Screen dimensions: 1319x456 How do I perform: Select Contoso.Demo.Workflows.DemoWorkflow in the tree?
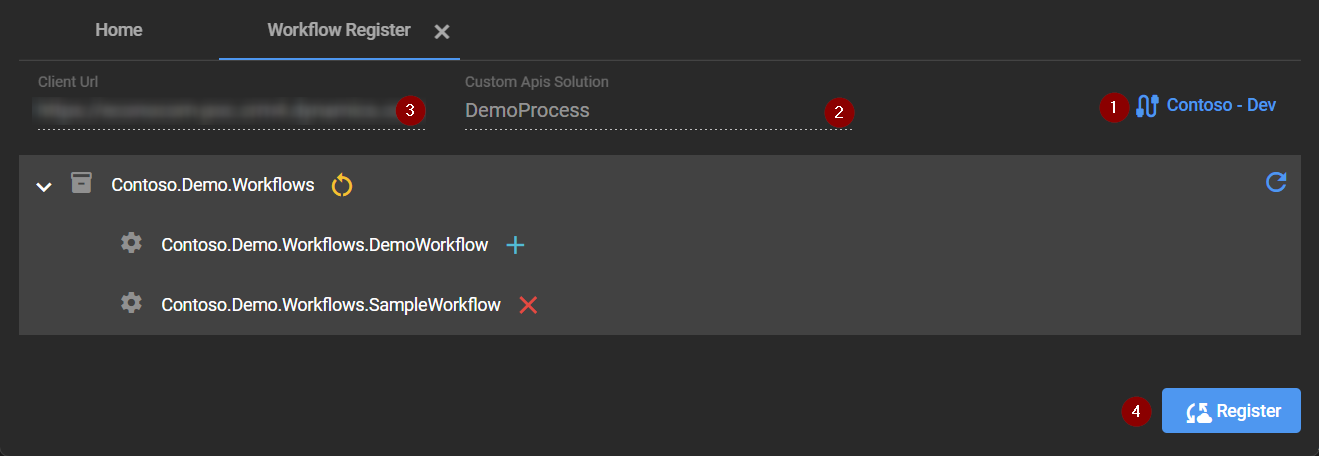(x=325, y=245)
